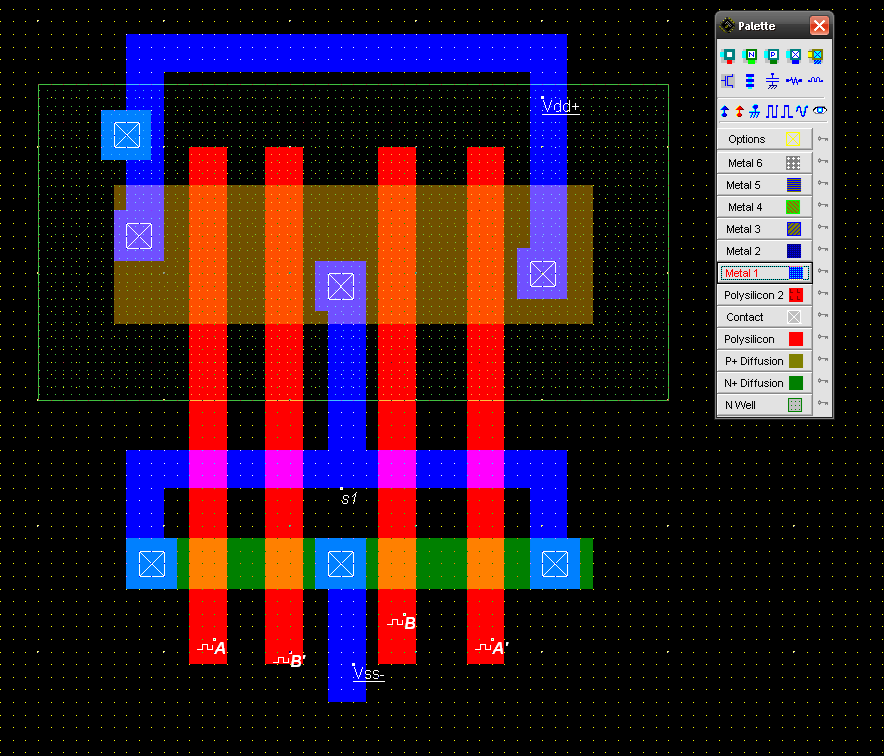Place a Vdd supply with blue arrow icon
The image size is (884, 756).
pyautogui.click(x=725, y=112)
